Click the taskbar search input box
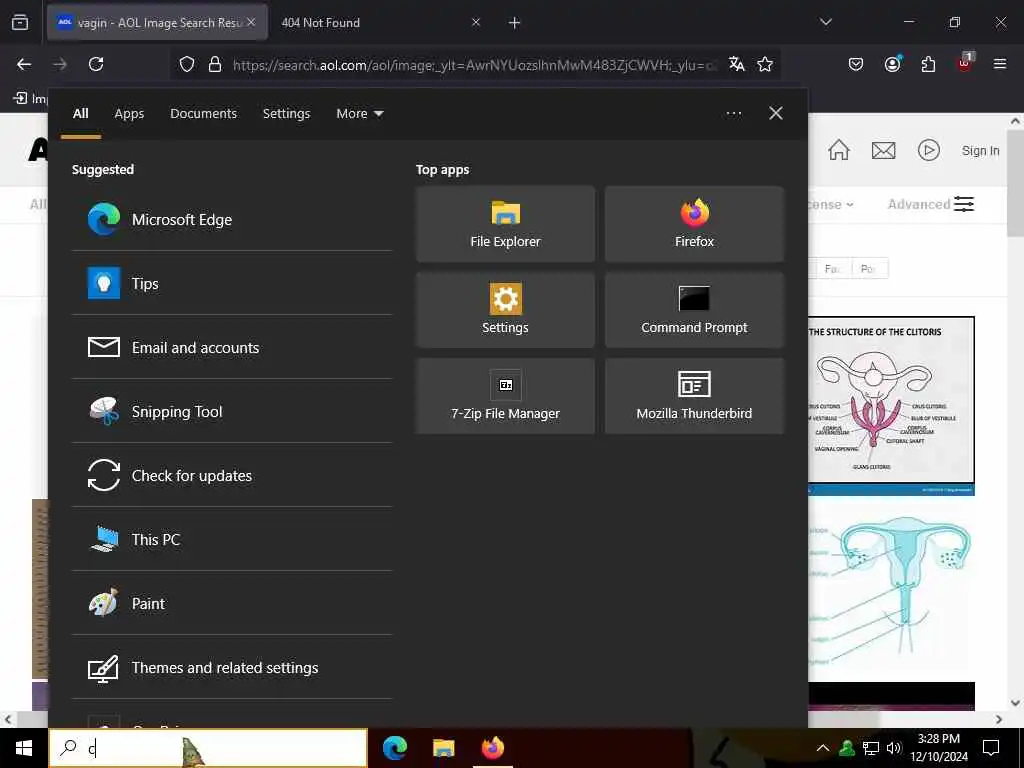 tap(208, 748)
